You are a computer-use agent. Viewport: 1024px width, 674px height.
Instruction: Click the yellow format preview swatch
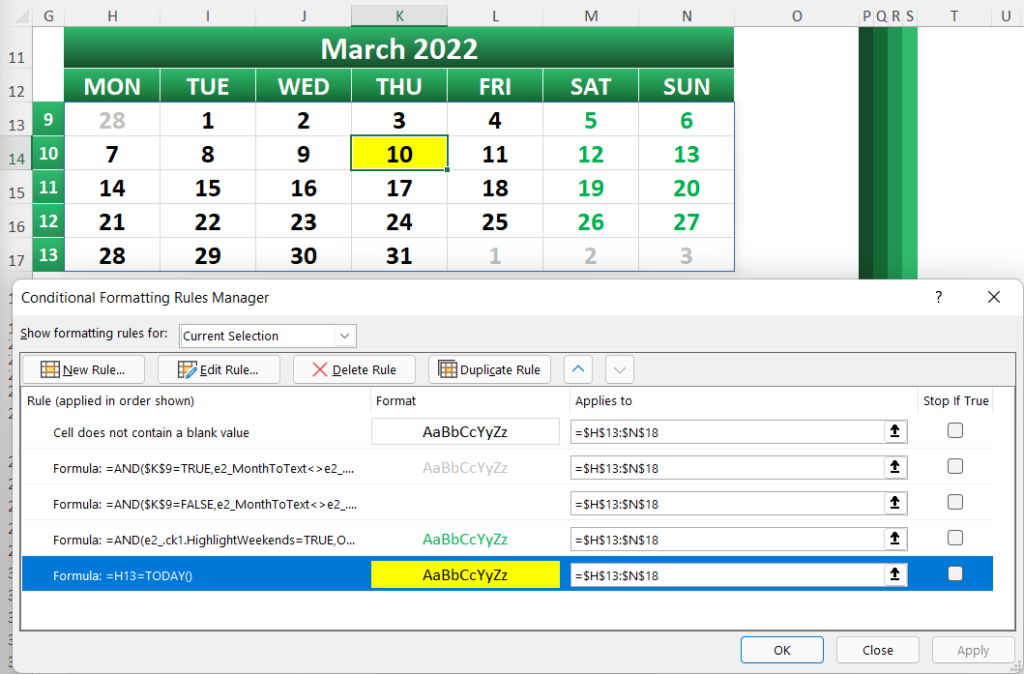point(465,575)
